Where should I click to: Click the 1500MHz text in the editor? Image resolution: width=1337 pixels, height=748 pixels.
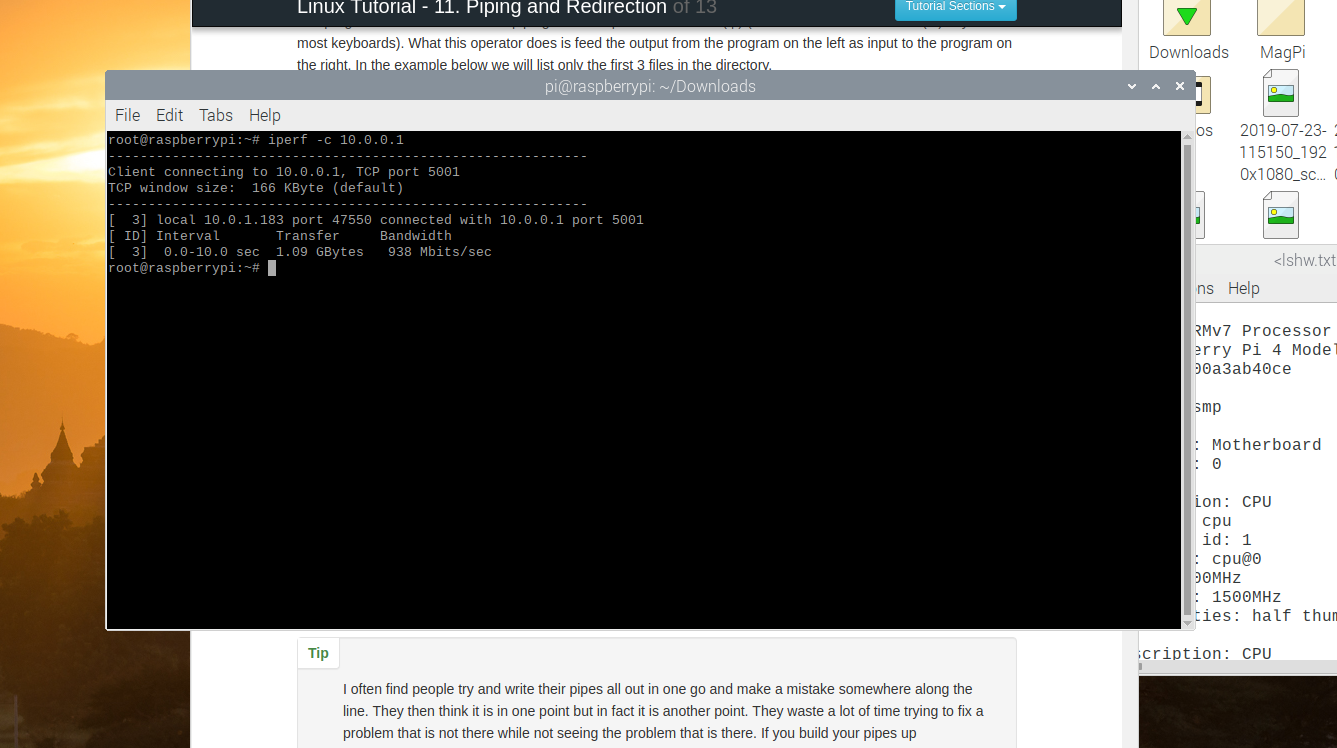click(x=1246, y=597)
